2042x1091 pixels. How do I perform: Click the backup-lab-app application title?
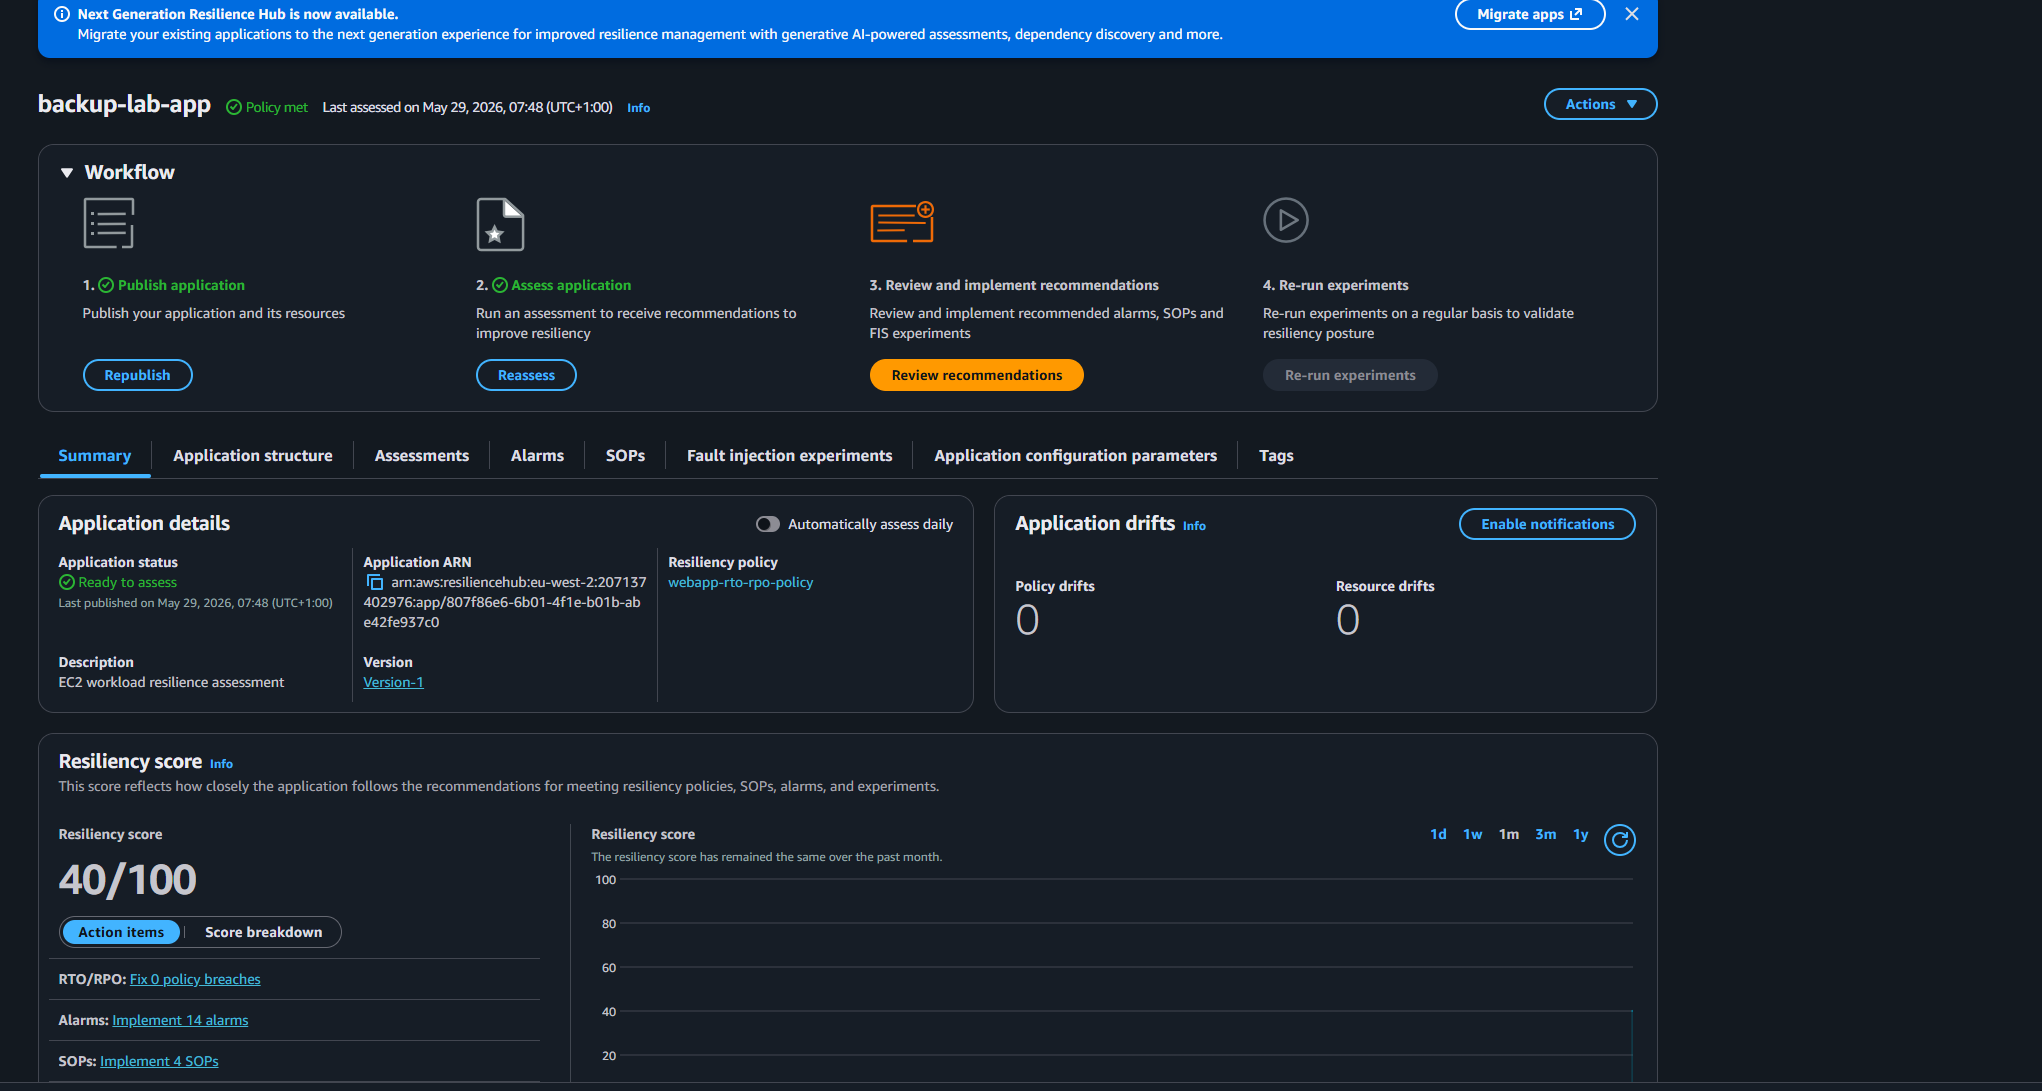pos(124,104)
